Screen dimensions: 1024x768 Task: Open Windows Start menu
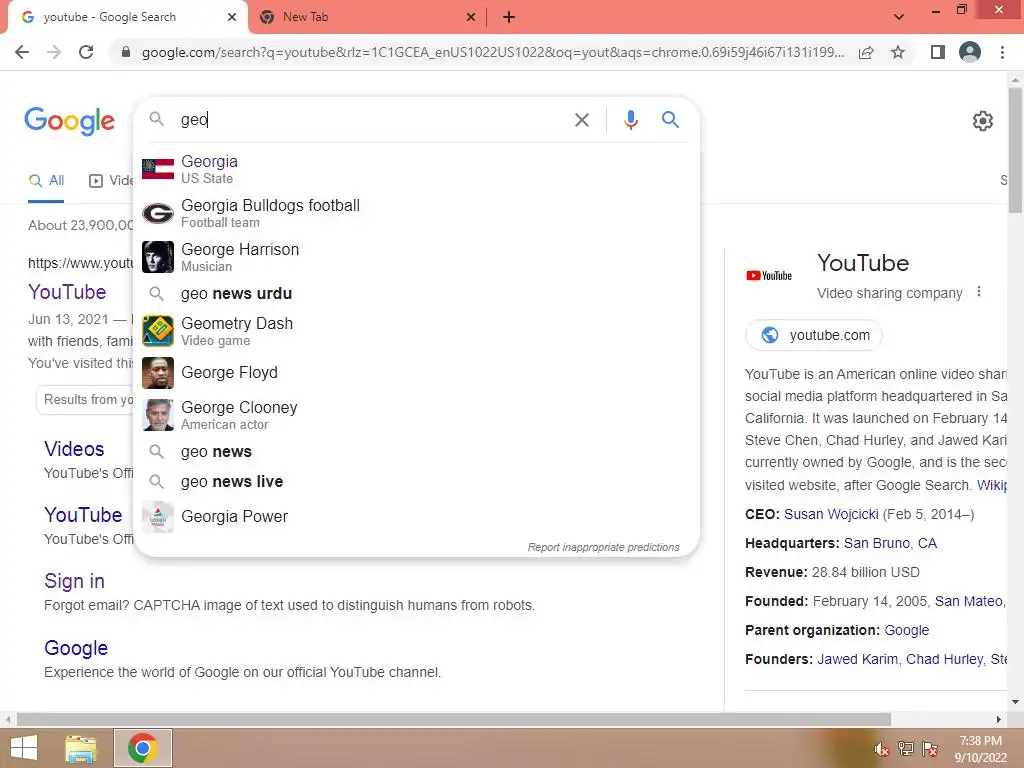tap(24, 748)
